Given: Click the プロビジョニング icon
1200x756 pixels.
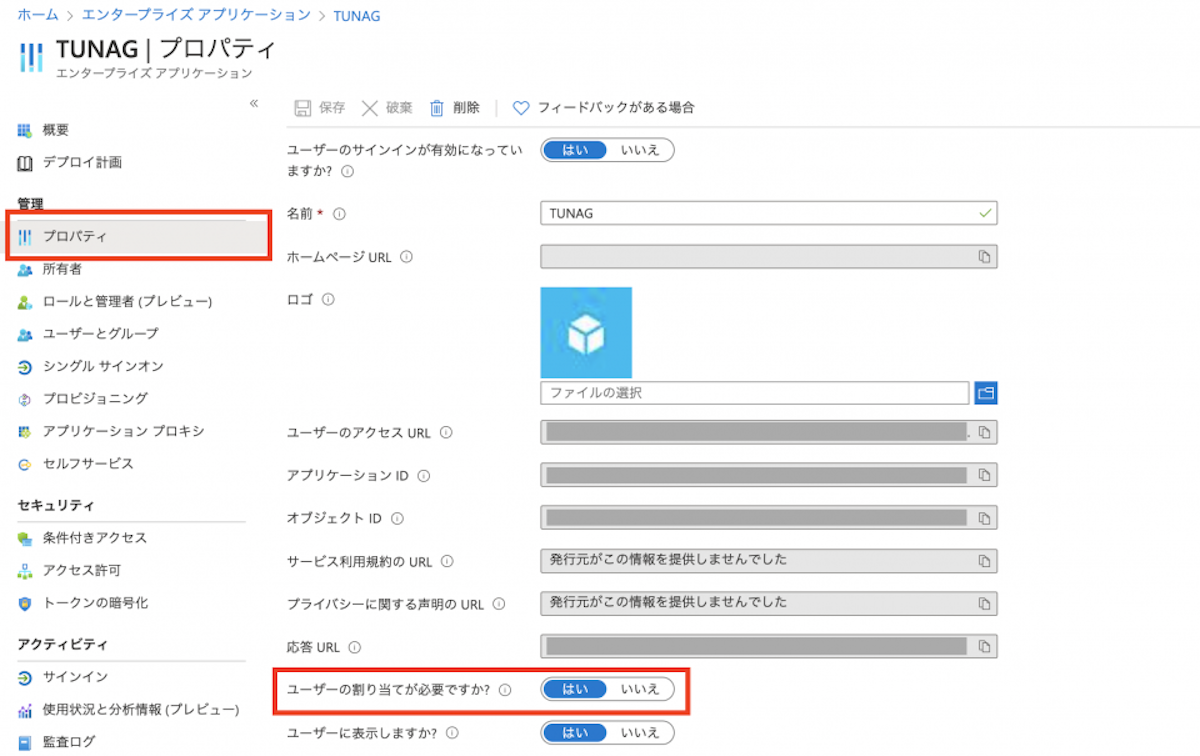Looking at the screenshot, I should click(x=25, y=399).
